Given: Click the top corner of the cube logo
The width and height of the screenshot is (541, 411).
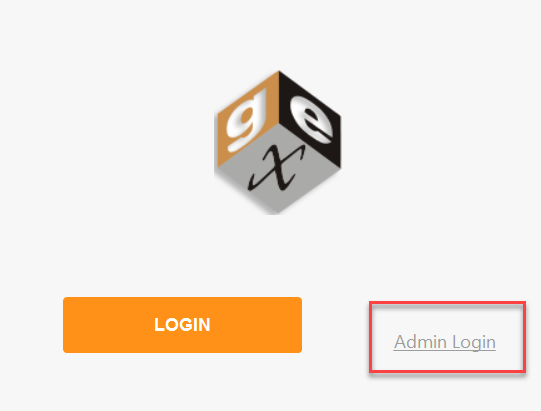Looking at the screenshot, I should 279,72.
